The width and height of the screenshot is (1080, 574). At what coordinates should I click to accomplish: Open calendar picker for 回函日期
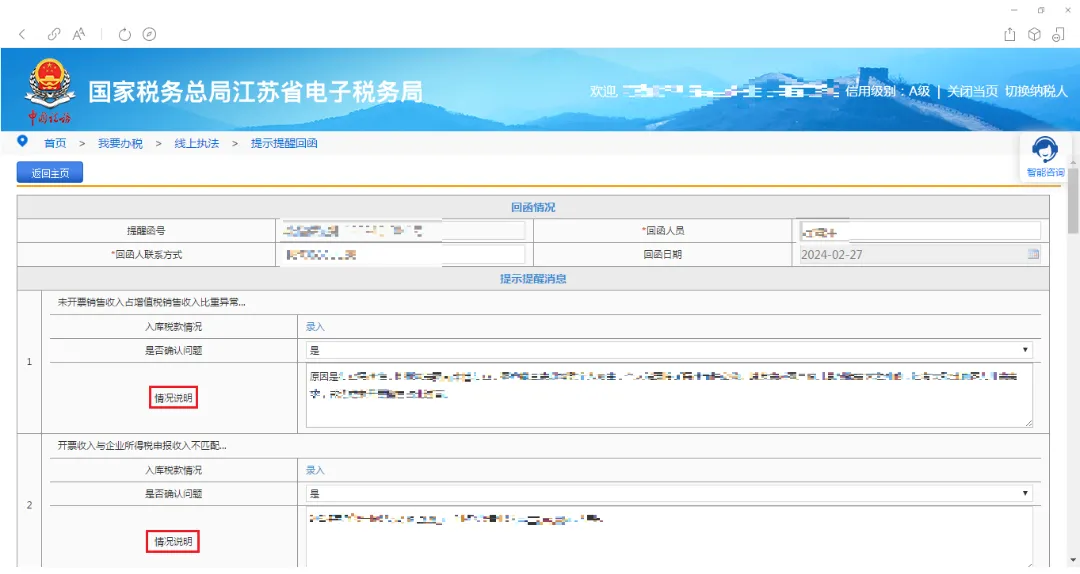(1033, 254)
